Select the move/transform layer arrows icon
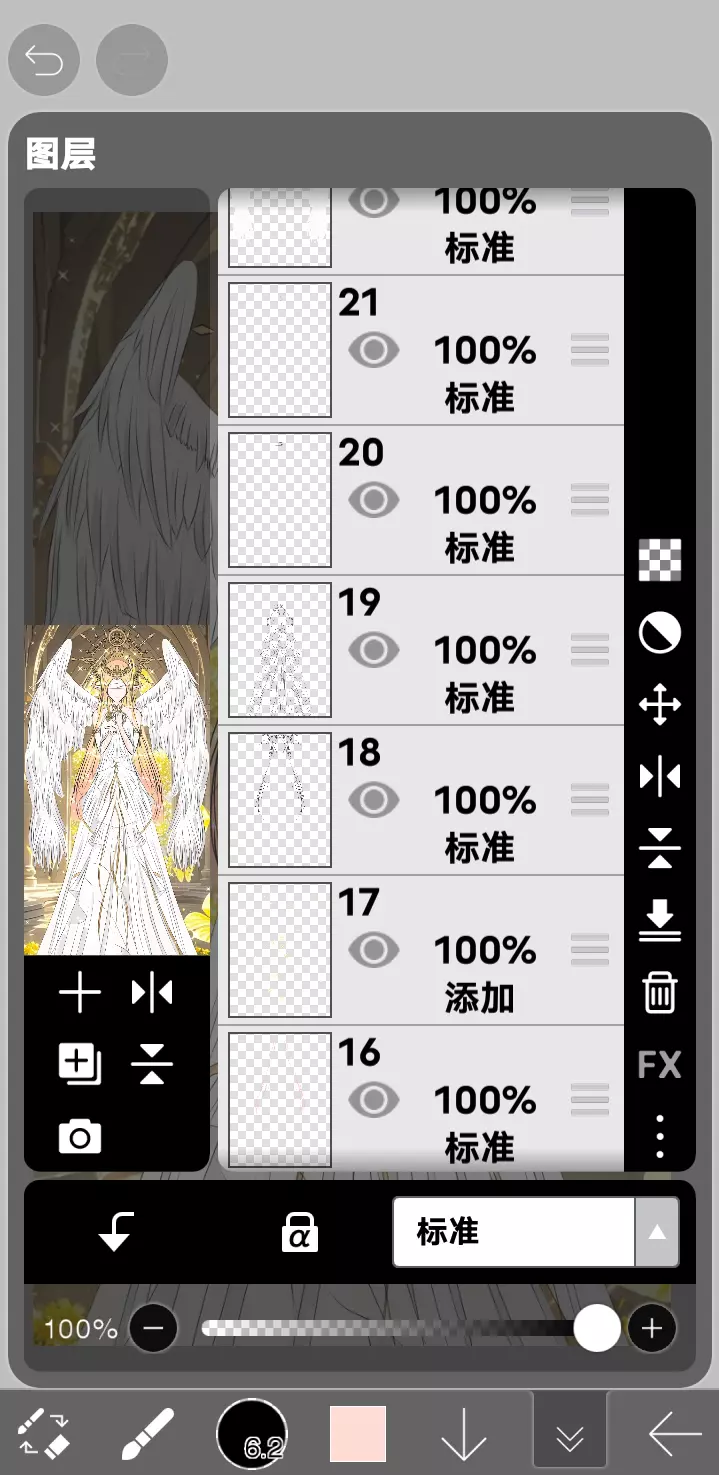 pos(660,705)
